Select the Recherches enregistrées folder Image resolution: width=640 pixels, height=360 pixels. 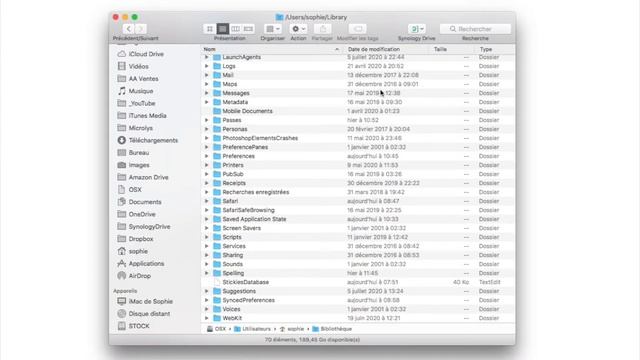point(358,192)
